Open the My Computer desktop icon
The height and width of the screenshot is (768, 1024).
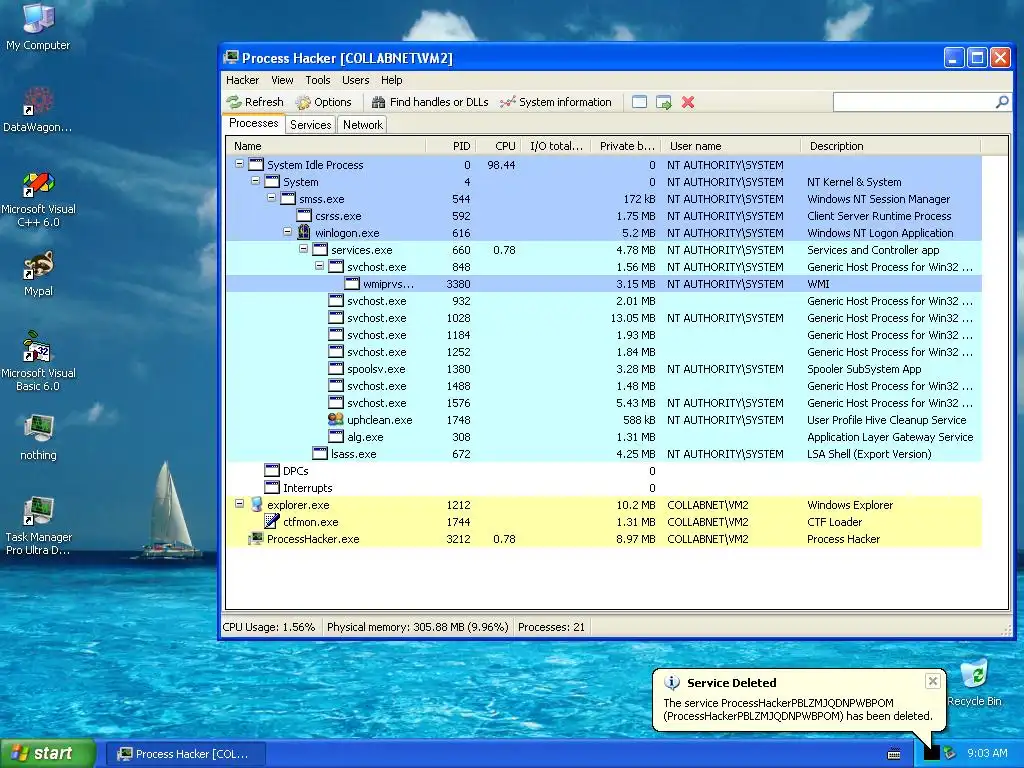pos(38,27)
